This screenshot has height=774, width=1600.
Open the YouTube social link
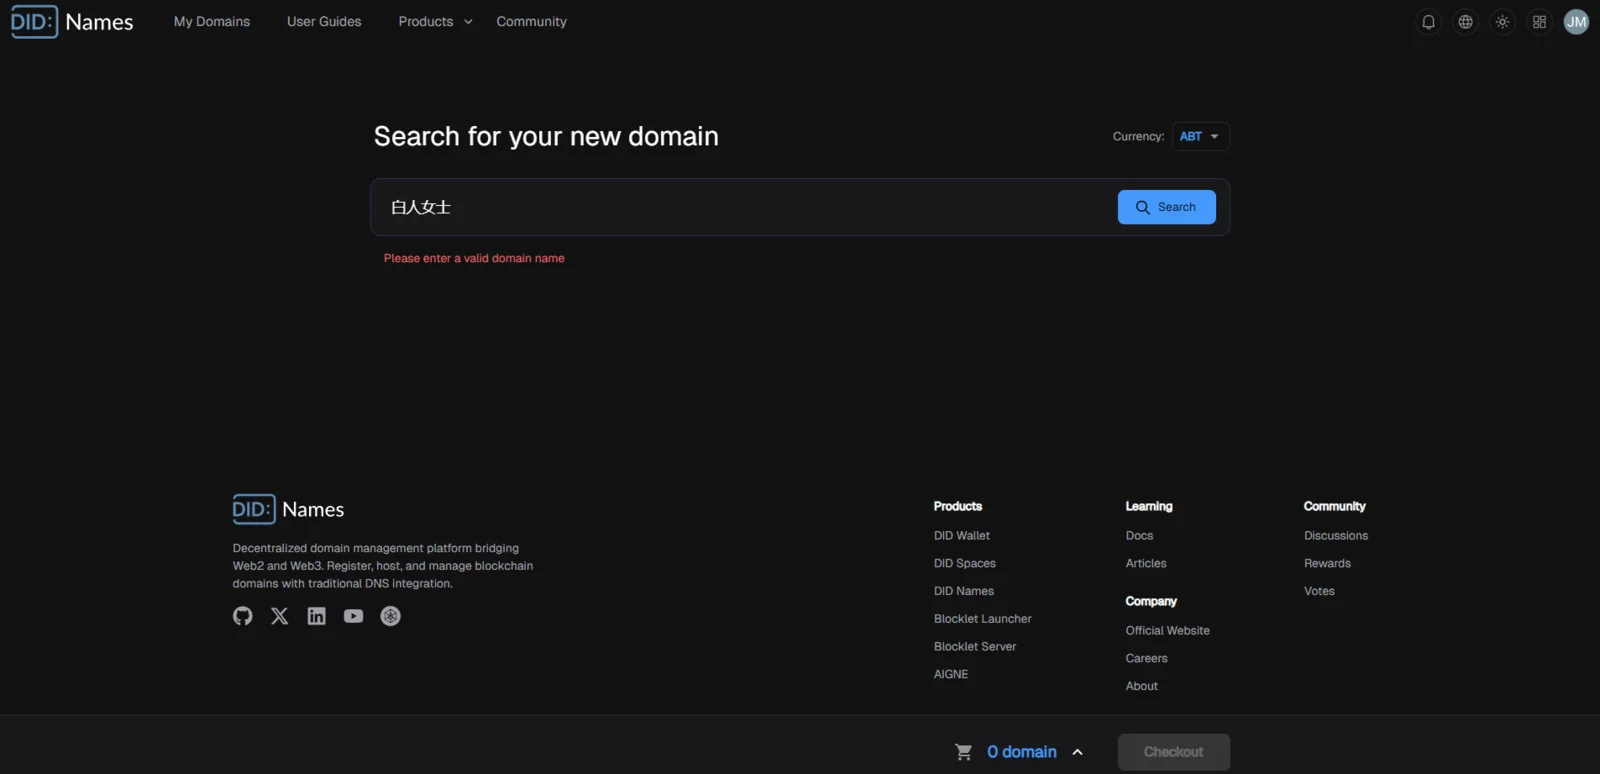point(354,616)
